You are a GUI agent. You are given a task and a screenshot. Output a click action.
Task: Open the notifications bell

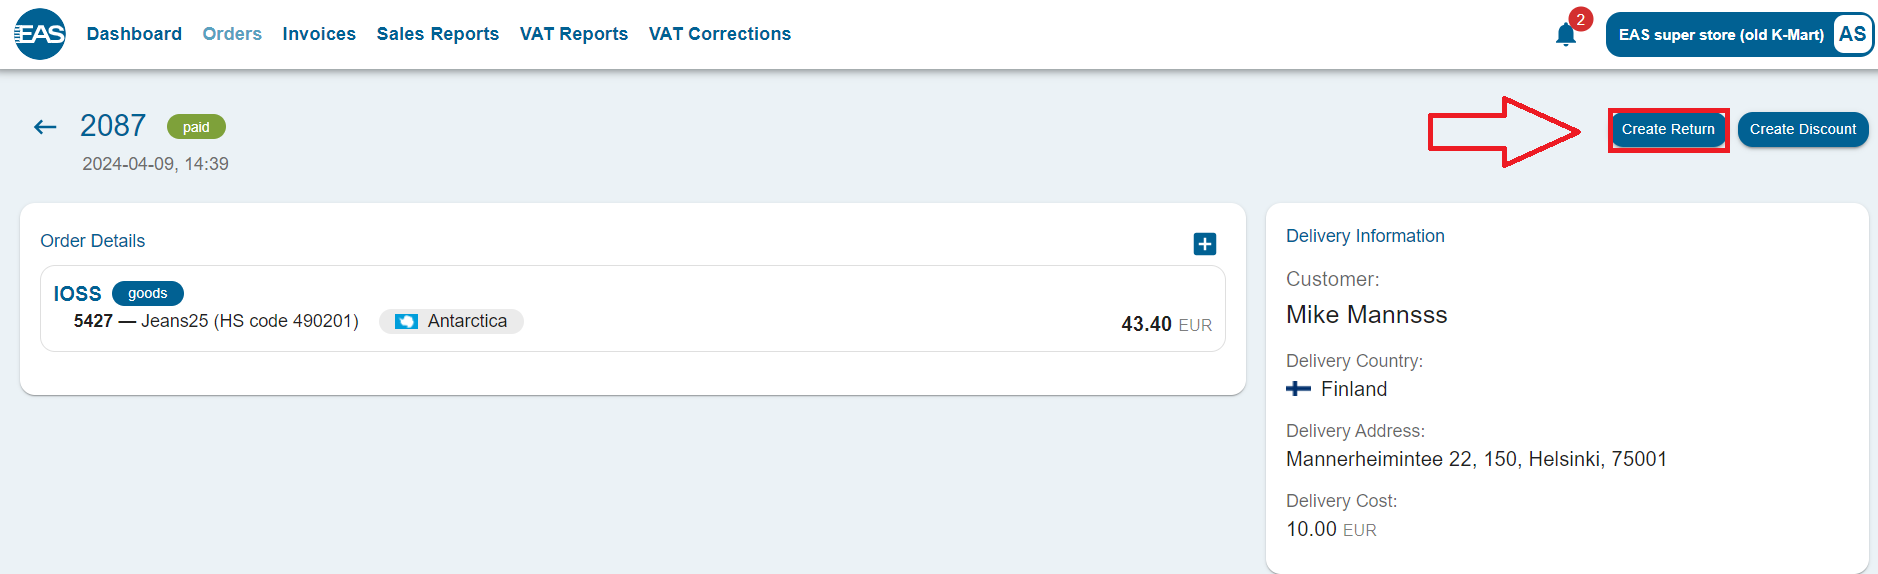coord(1565,36)
